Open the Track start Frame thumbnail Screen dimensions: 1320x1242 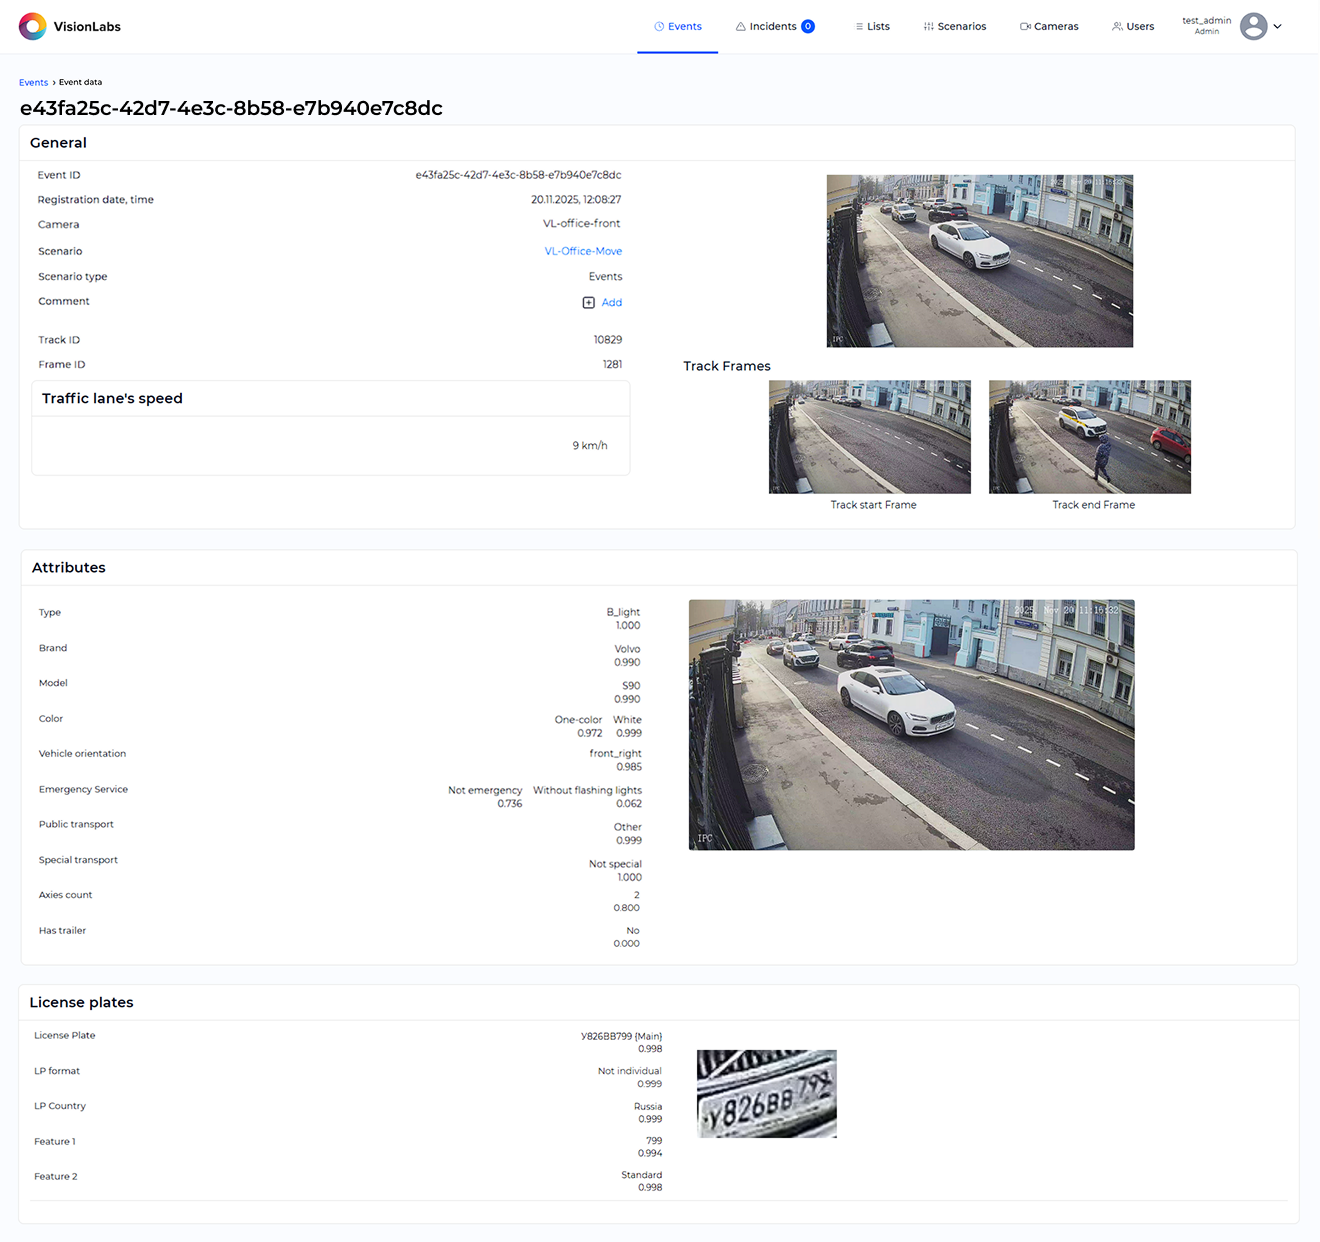click(x=869, y=437)
